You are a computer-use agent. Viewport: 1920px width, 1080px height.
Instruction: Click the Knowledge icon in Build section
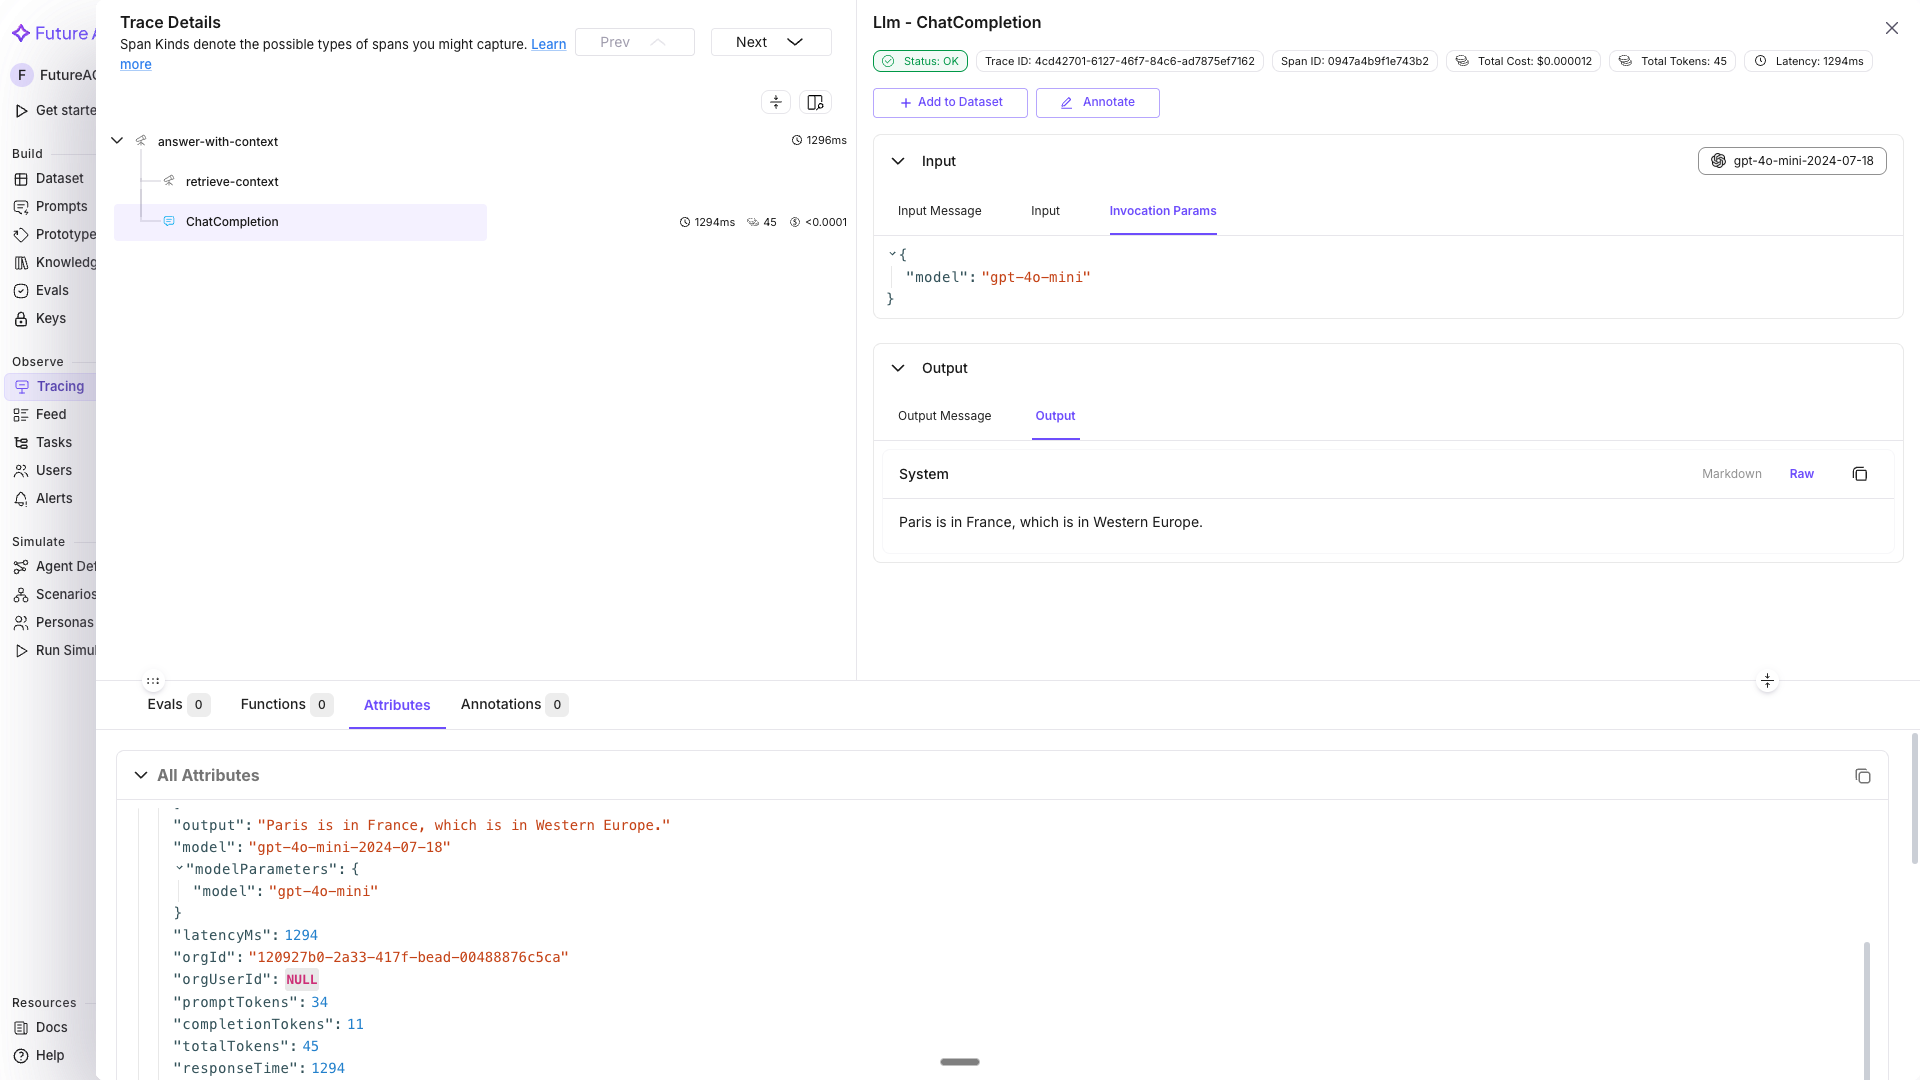tap(22, 262)
